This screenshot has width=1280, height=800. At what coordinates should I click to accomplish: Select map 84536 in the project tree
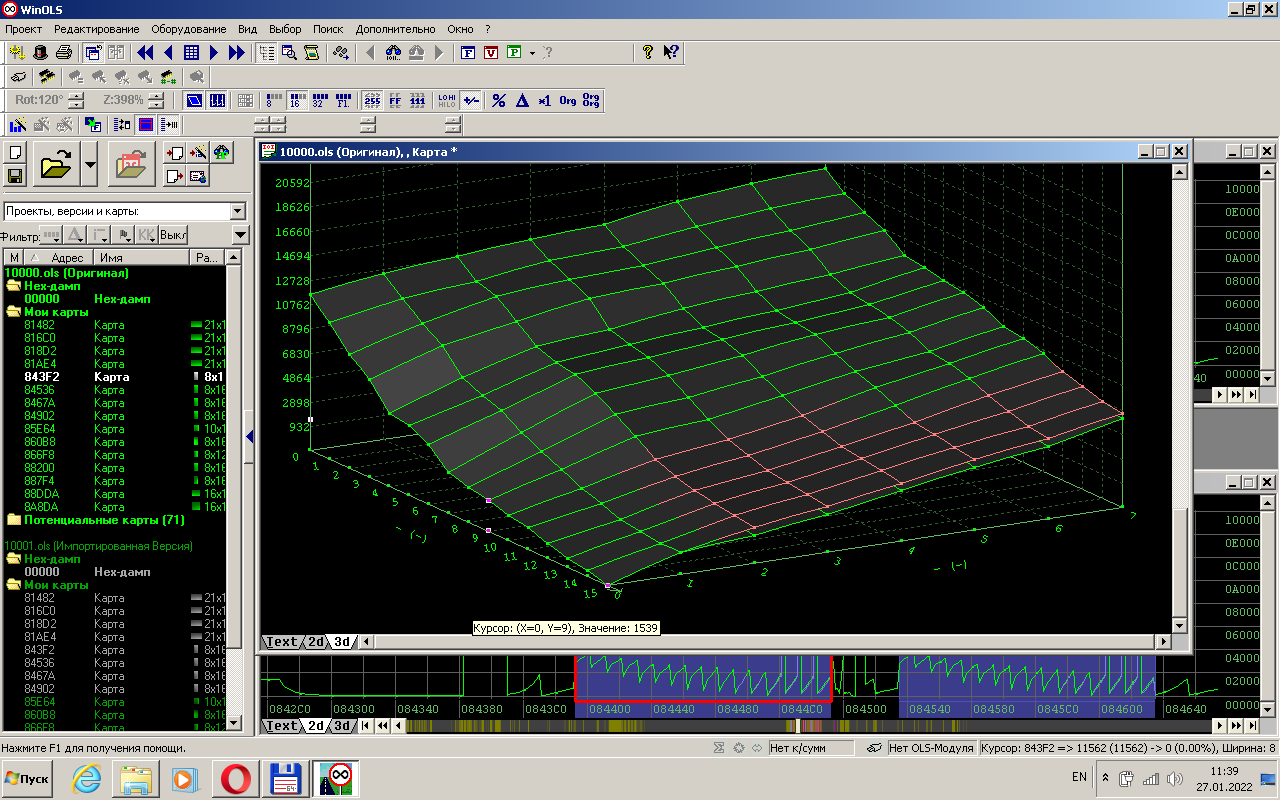click(40, 390)
